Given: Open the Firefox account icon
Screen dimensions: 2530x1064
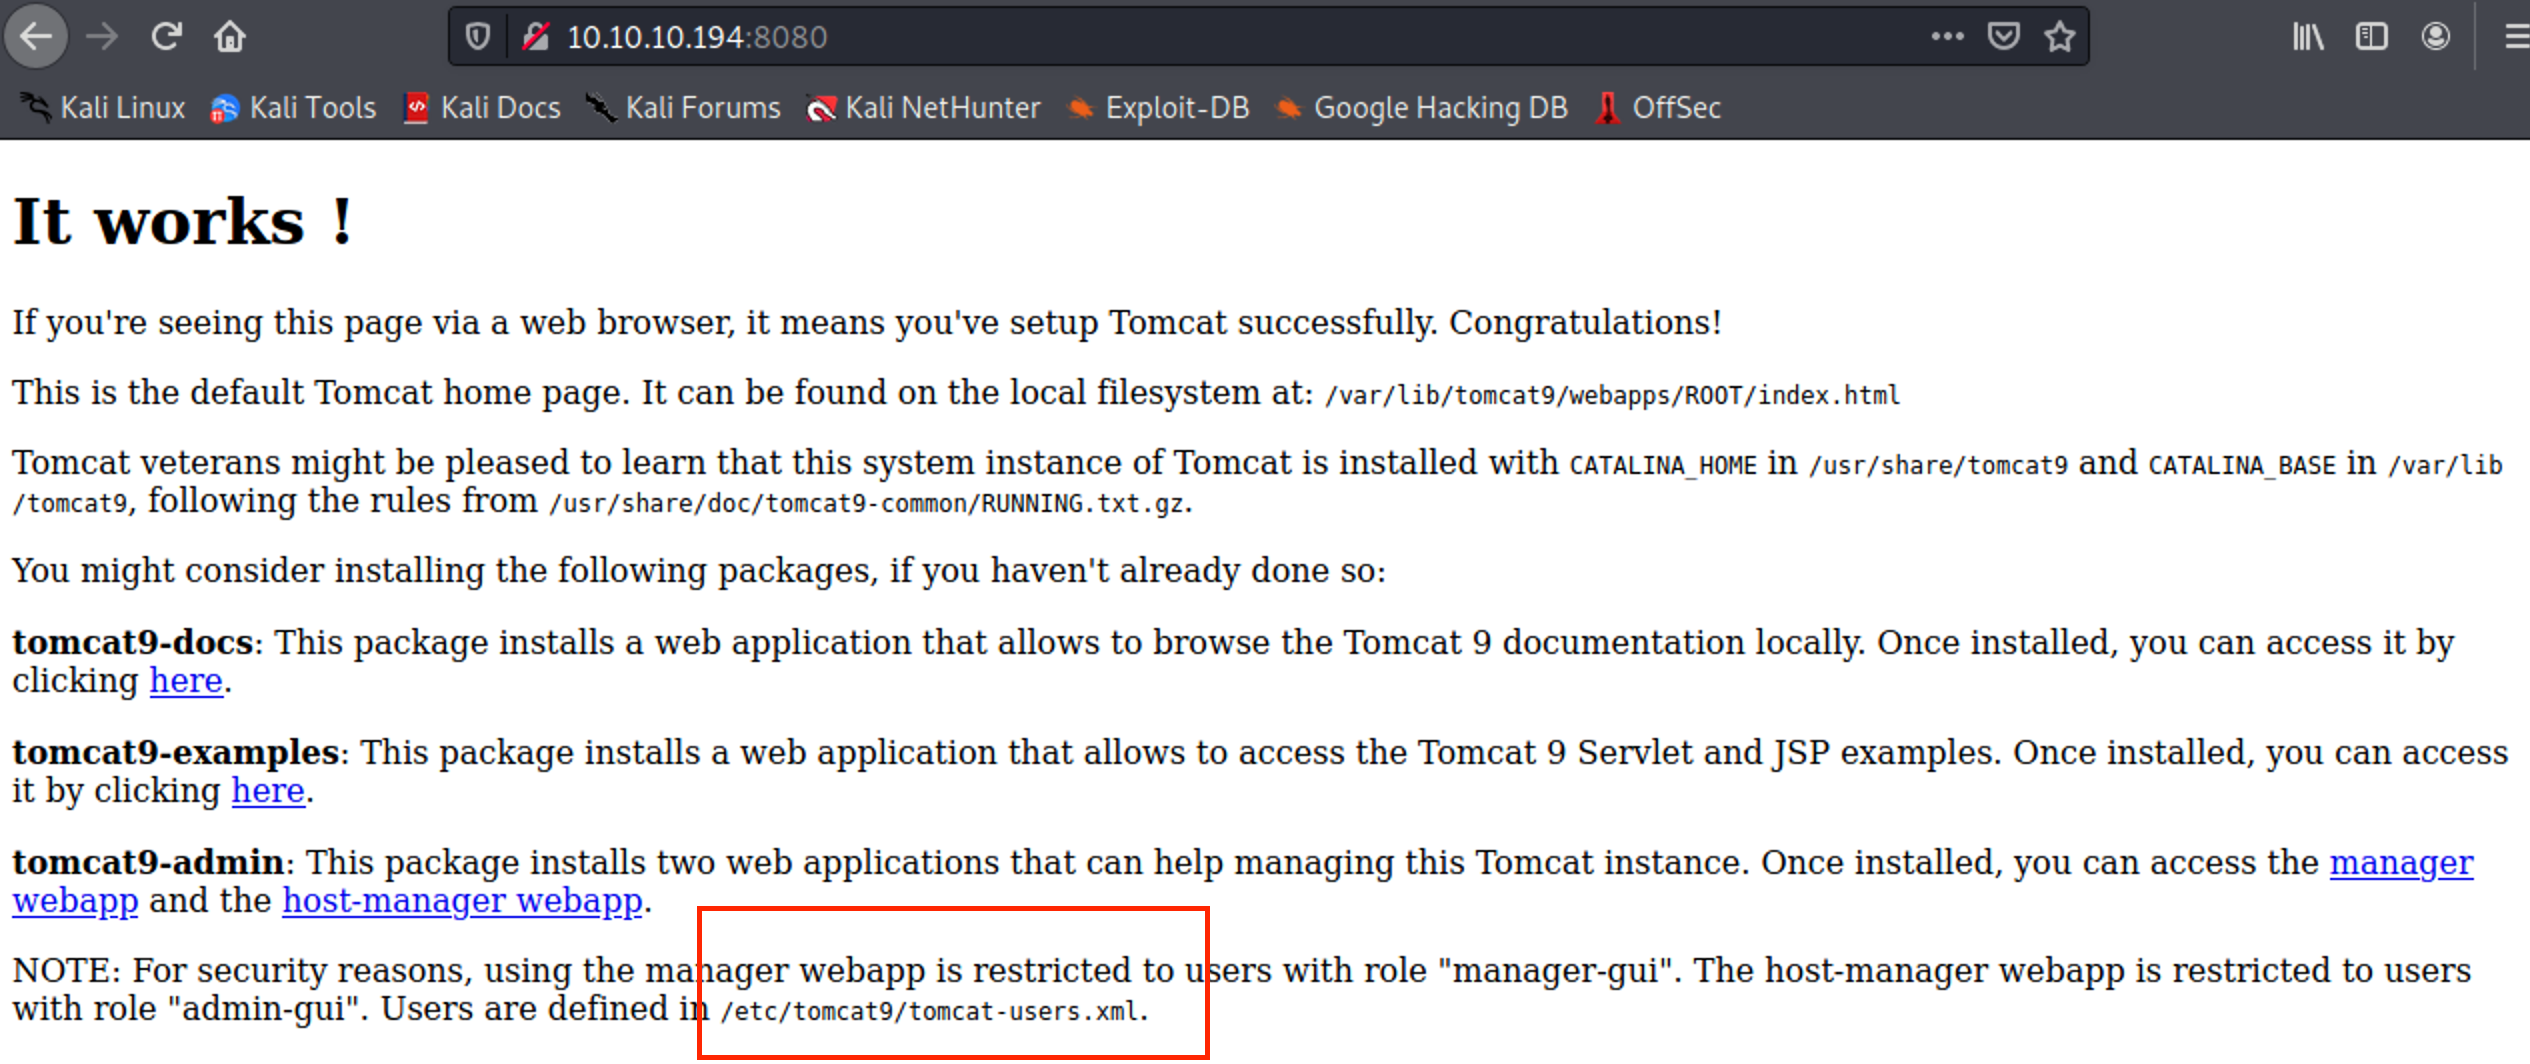Looking at the screenshot, I should coord(2436,37).
